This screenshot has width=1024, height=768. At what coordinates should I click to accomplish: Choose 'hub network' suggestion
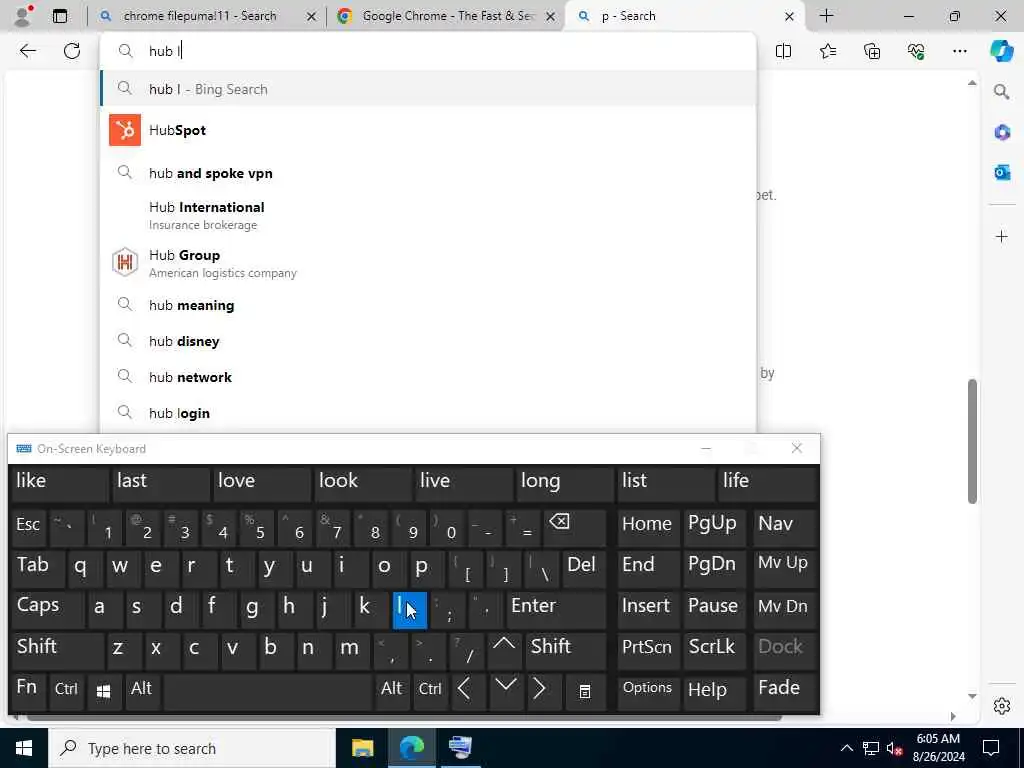[428, 377]
